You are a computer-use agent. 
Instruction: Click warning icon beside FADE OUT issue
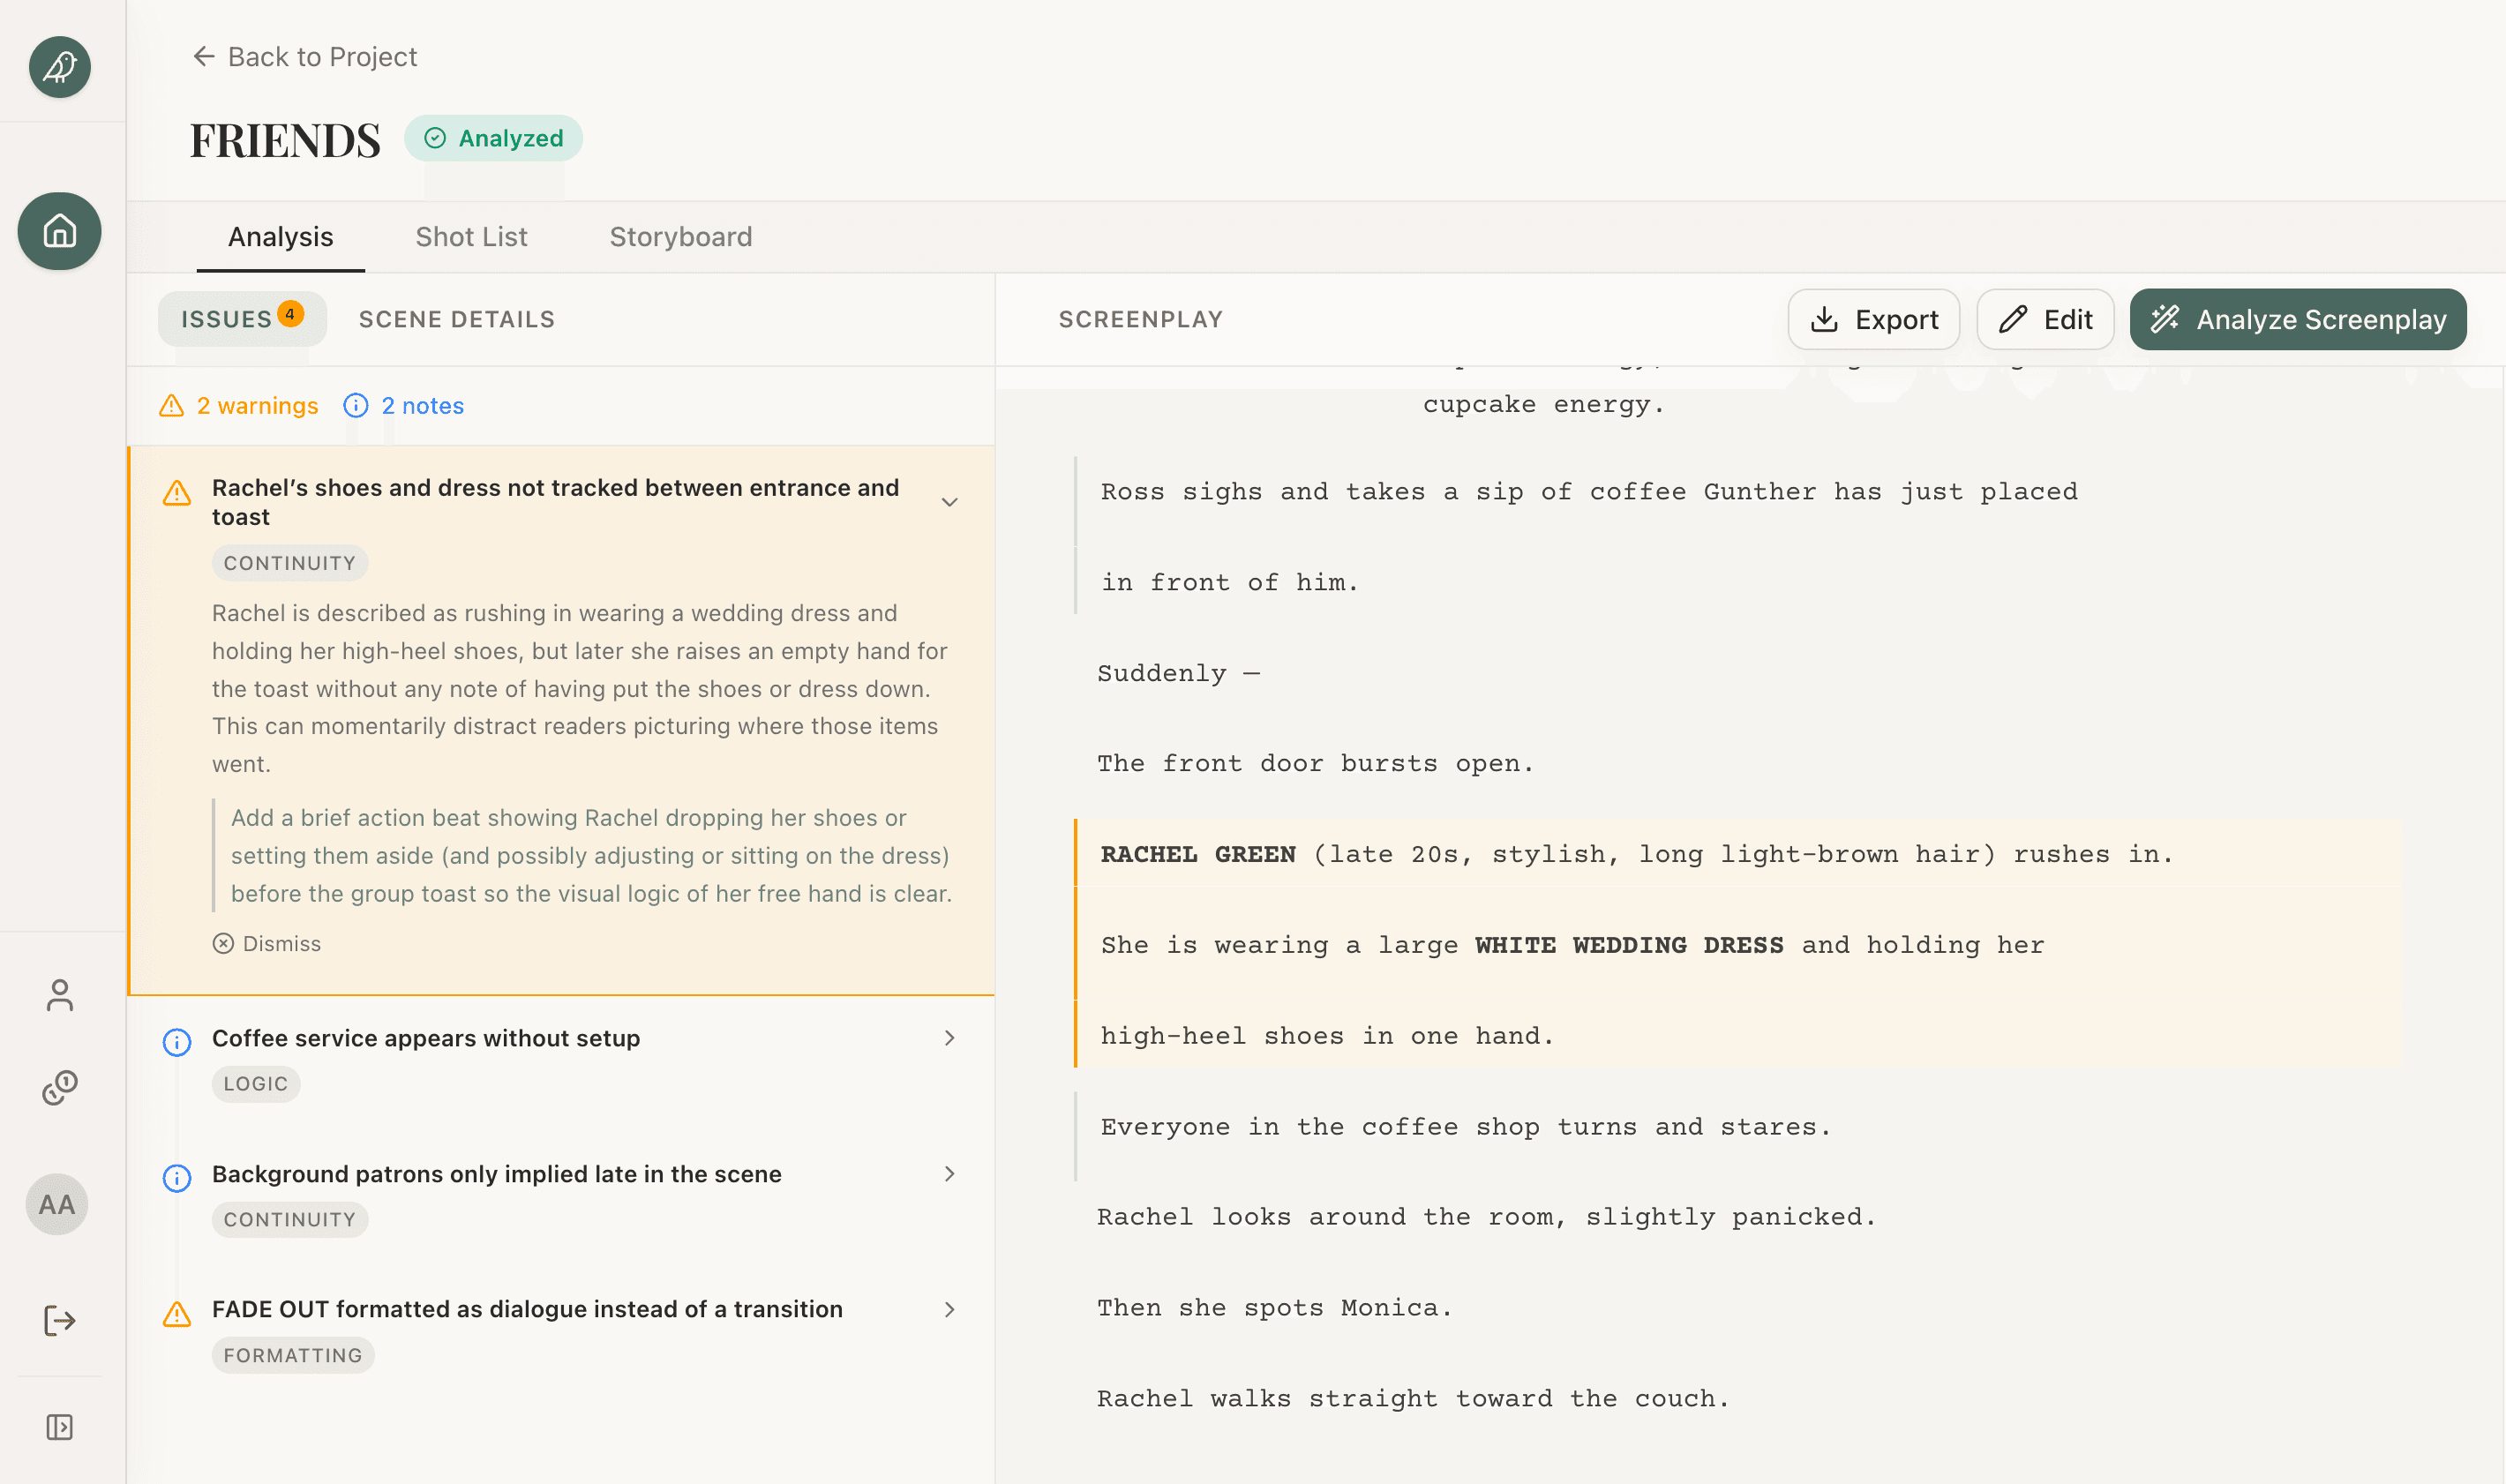coord(177,1314)
